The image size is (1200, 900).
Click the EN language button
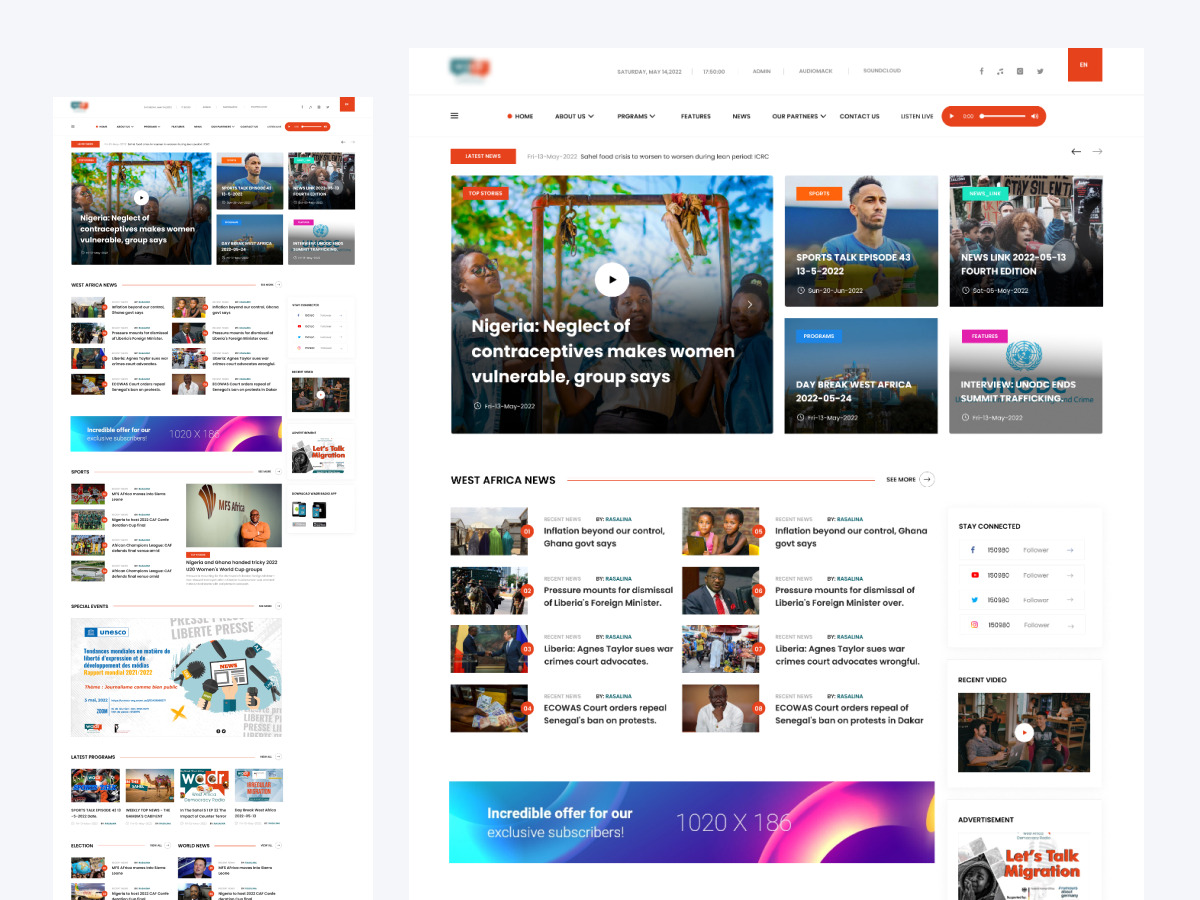tap(1084, 65)
